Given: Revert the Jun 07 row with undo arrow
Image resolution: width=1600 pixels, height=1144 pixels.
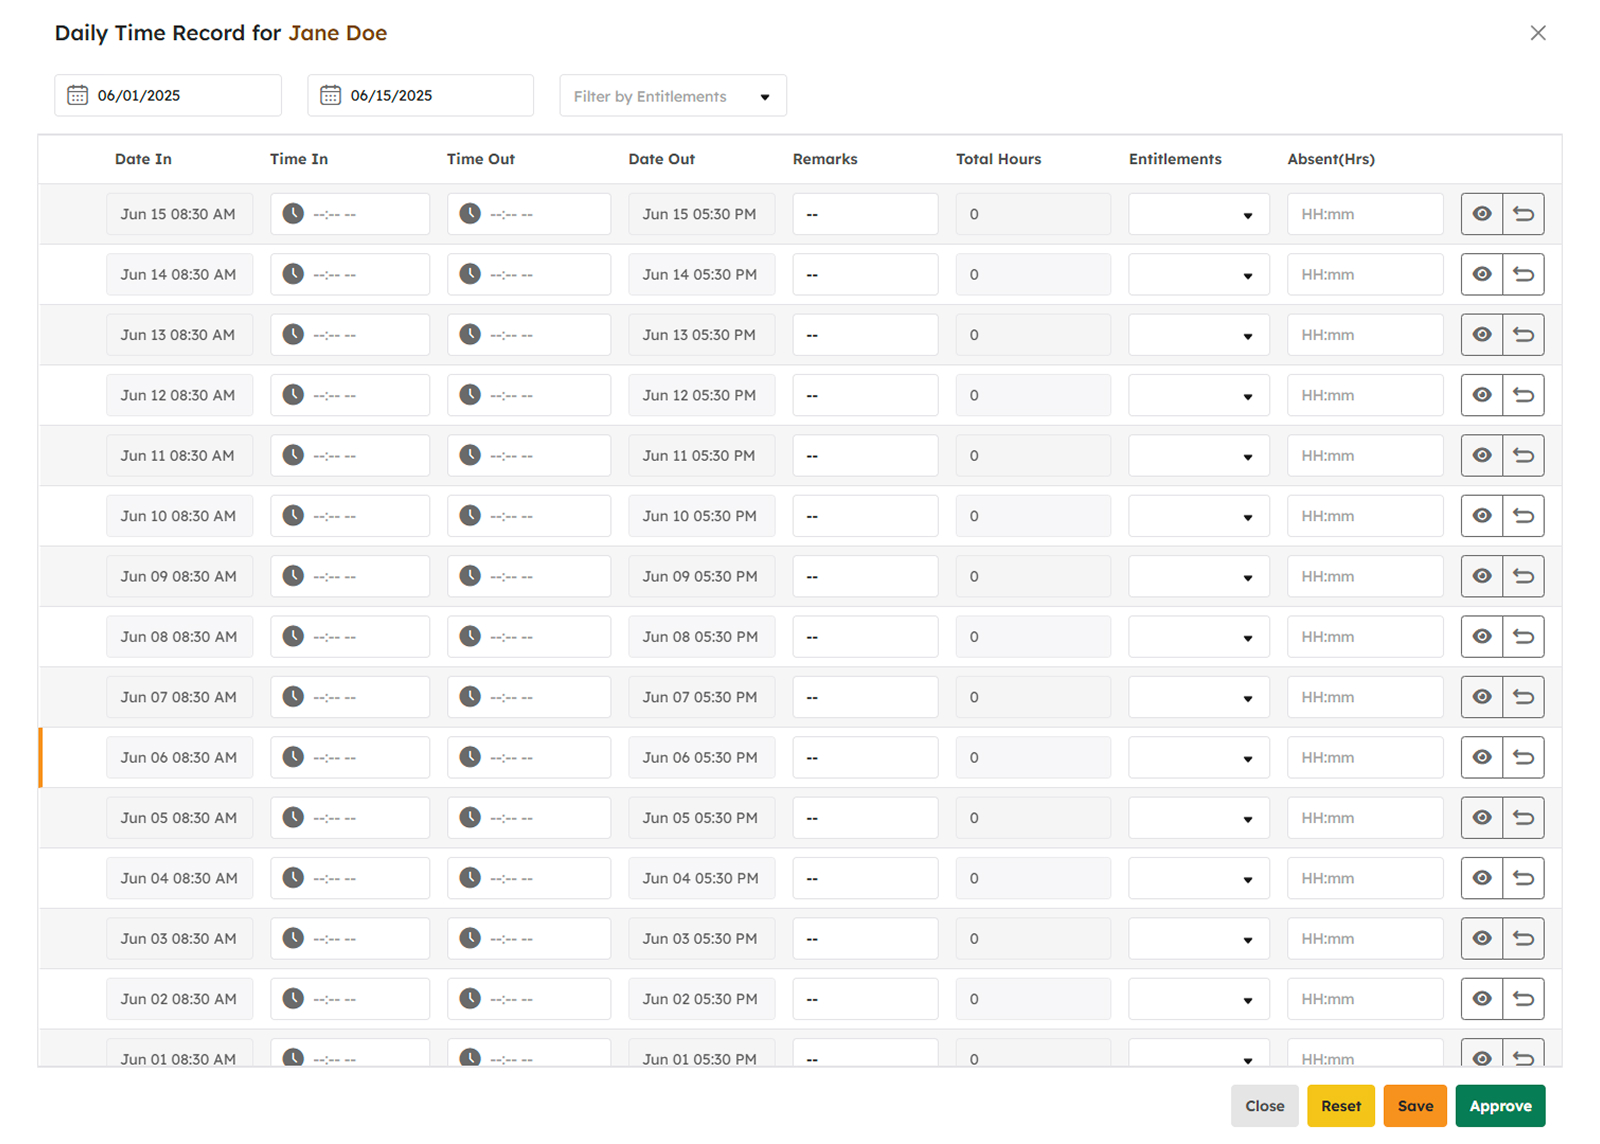Looking at the screenshot, I should [x=1523, y=697].
